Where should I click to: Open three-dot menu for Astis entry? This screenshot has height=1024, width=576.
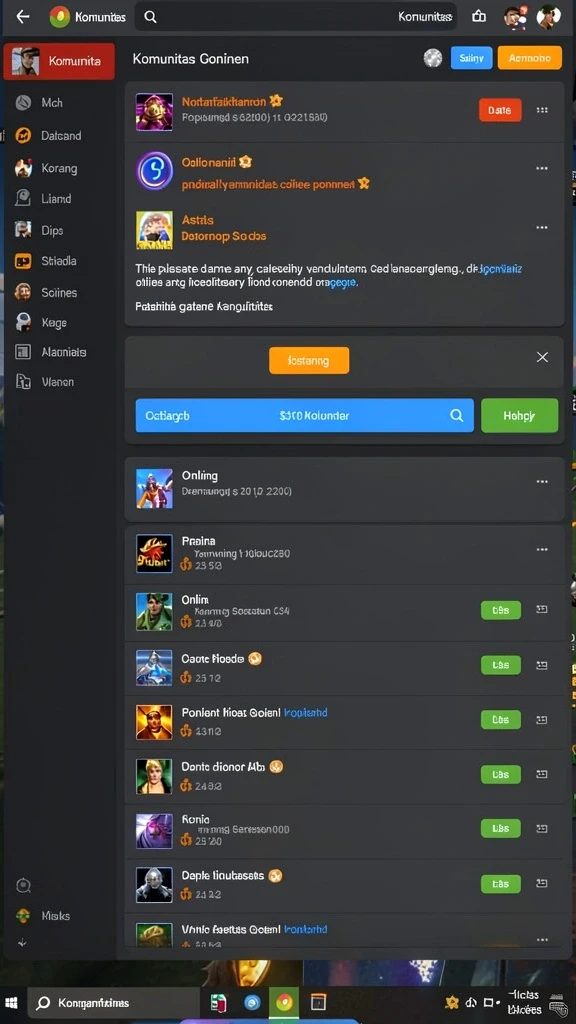click(541, 228)
